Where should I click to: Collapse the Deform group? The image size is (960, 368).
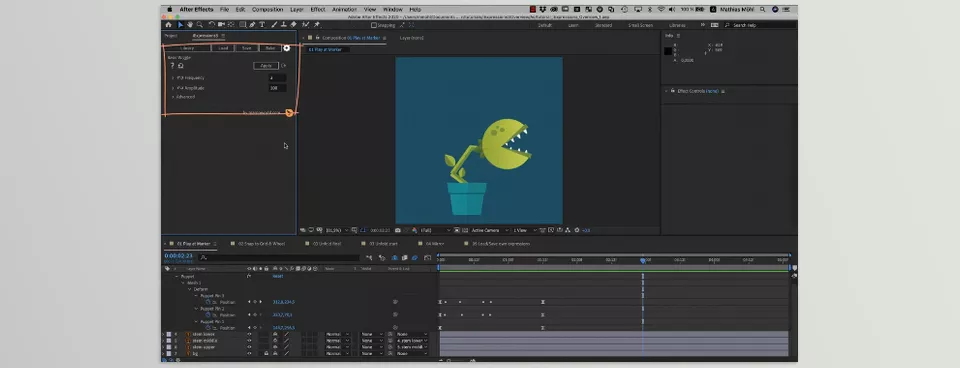pyautogui.click(x=190, y=289)
